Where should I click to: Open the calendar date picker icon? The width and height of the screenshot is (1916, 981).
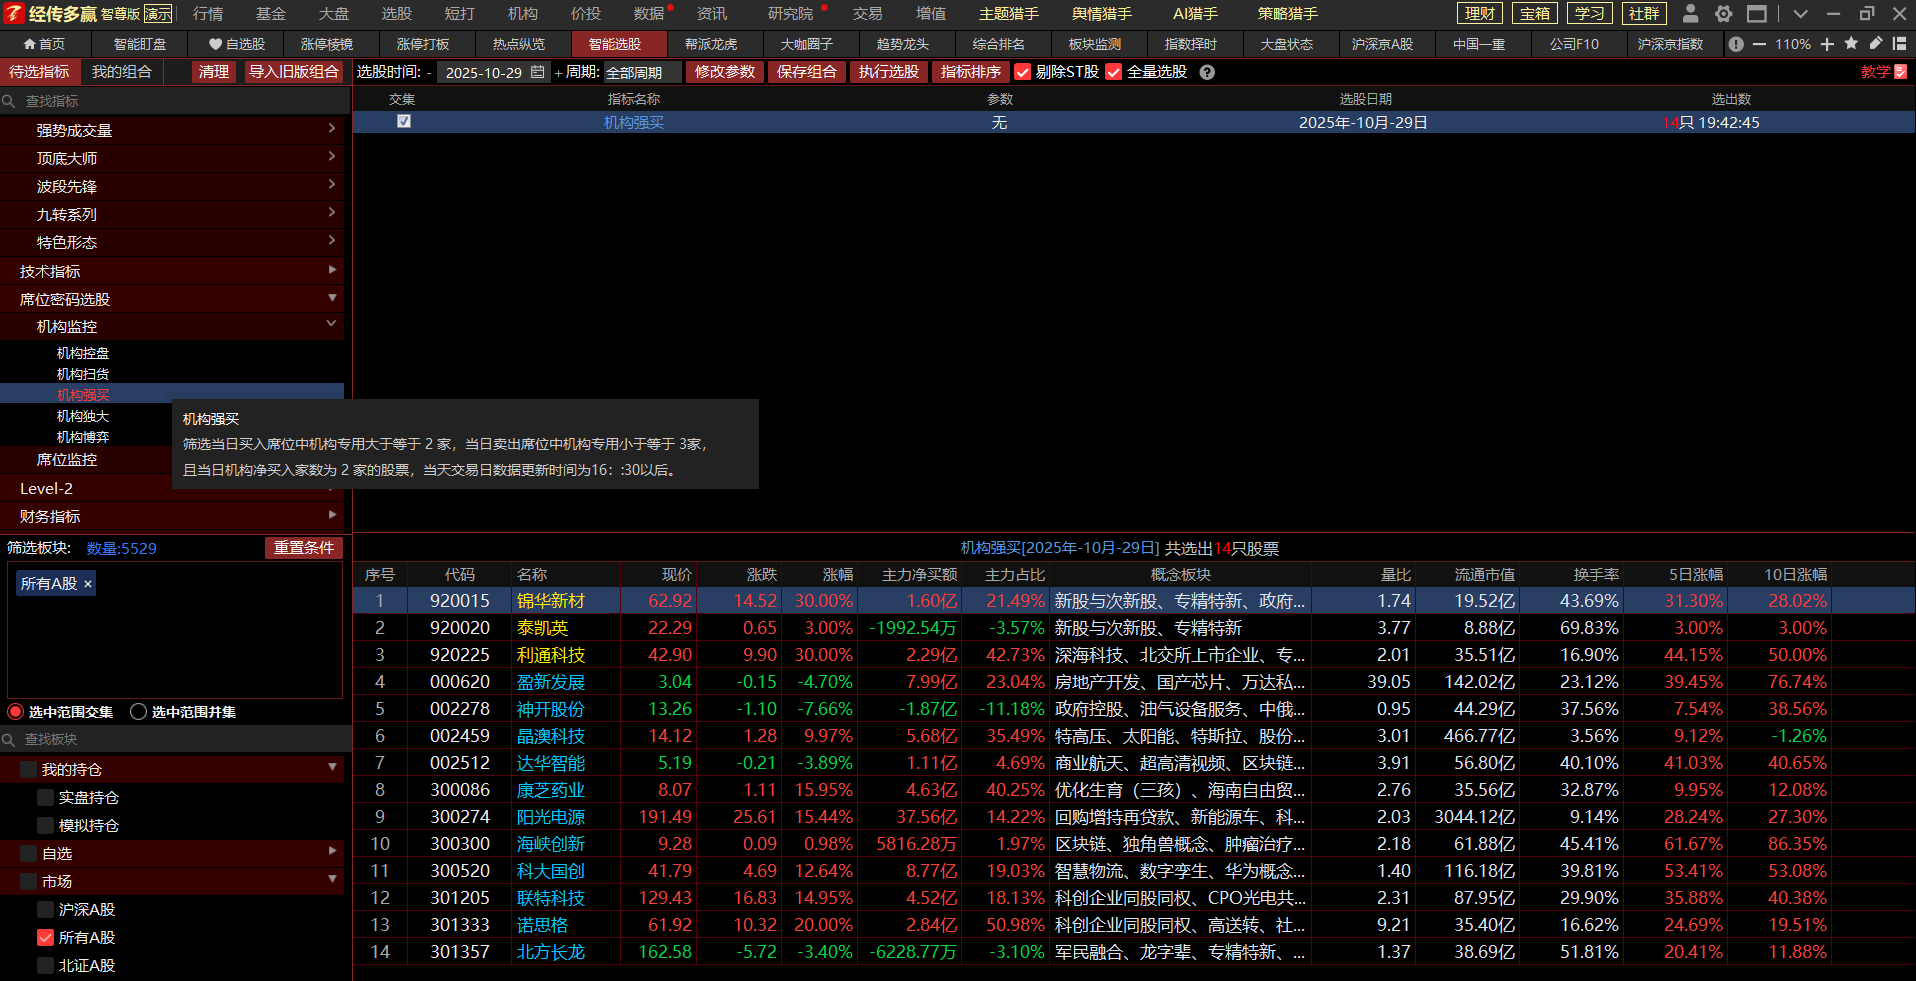[538, 72]
